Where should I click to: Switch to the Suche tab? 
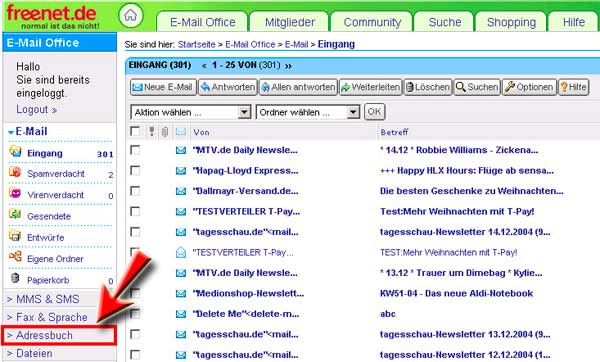tap(445, 22)
